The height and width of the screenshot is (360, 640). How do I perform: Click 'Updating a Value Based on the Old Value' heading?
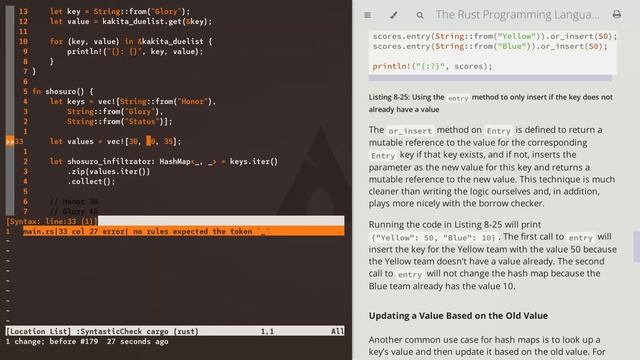(458, 316)
